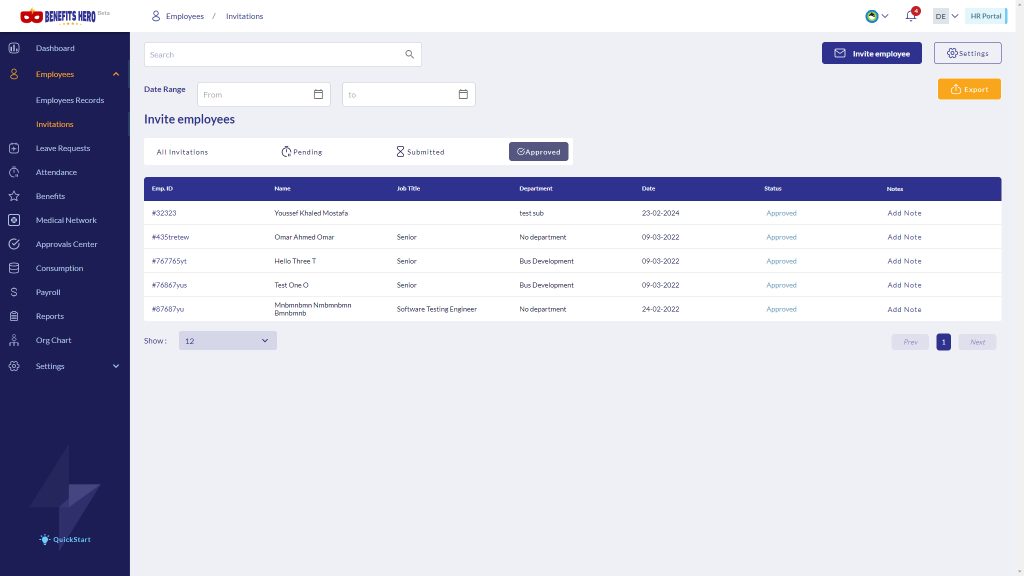Viewport: 1024px width, 576px height.
Task: Switch to Pending invitations tab
Action: (x=302, y=152)
